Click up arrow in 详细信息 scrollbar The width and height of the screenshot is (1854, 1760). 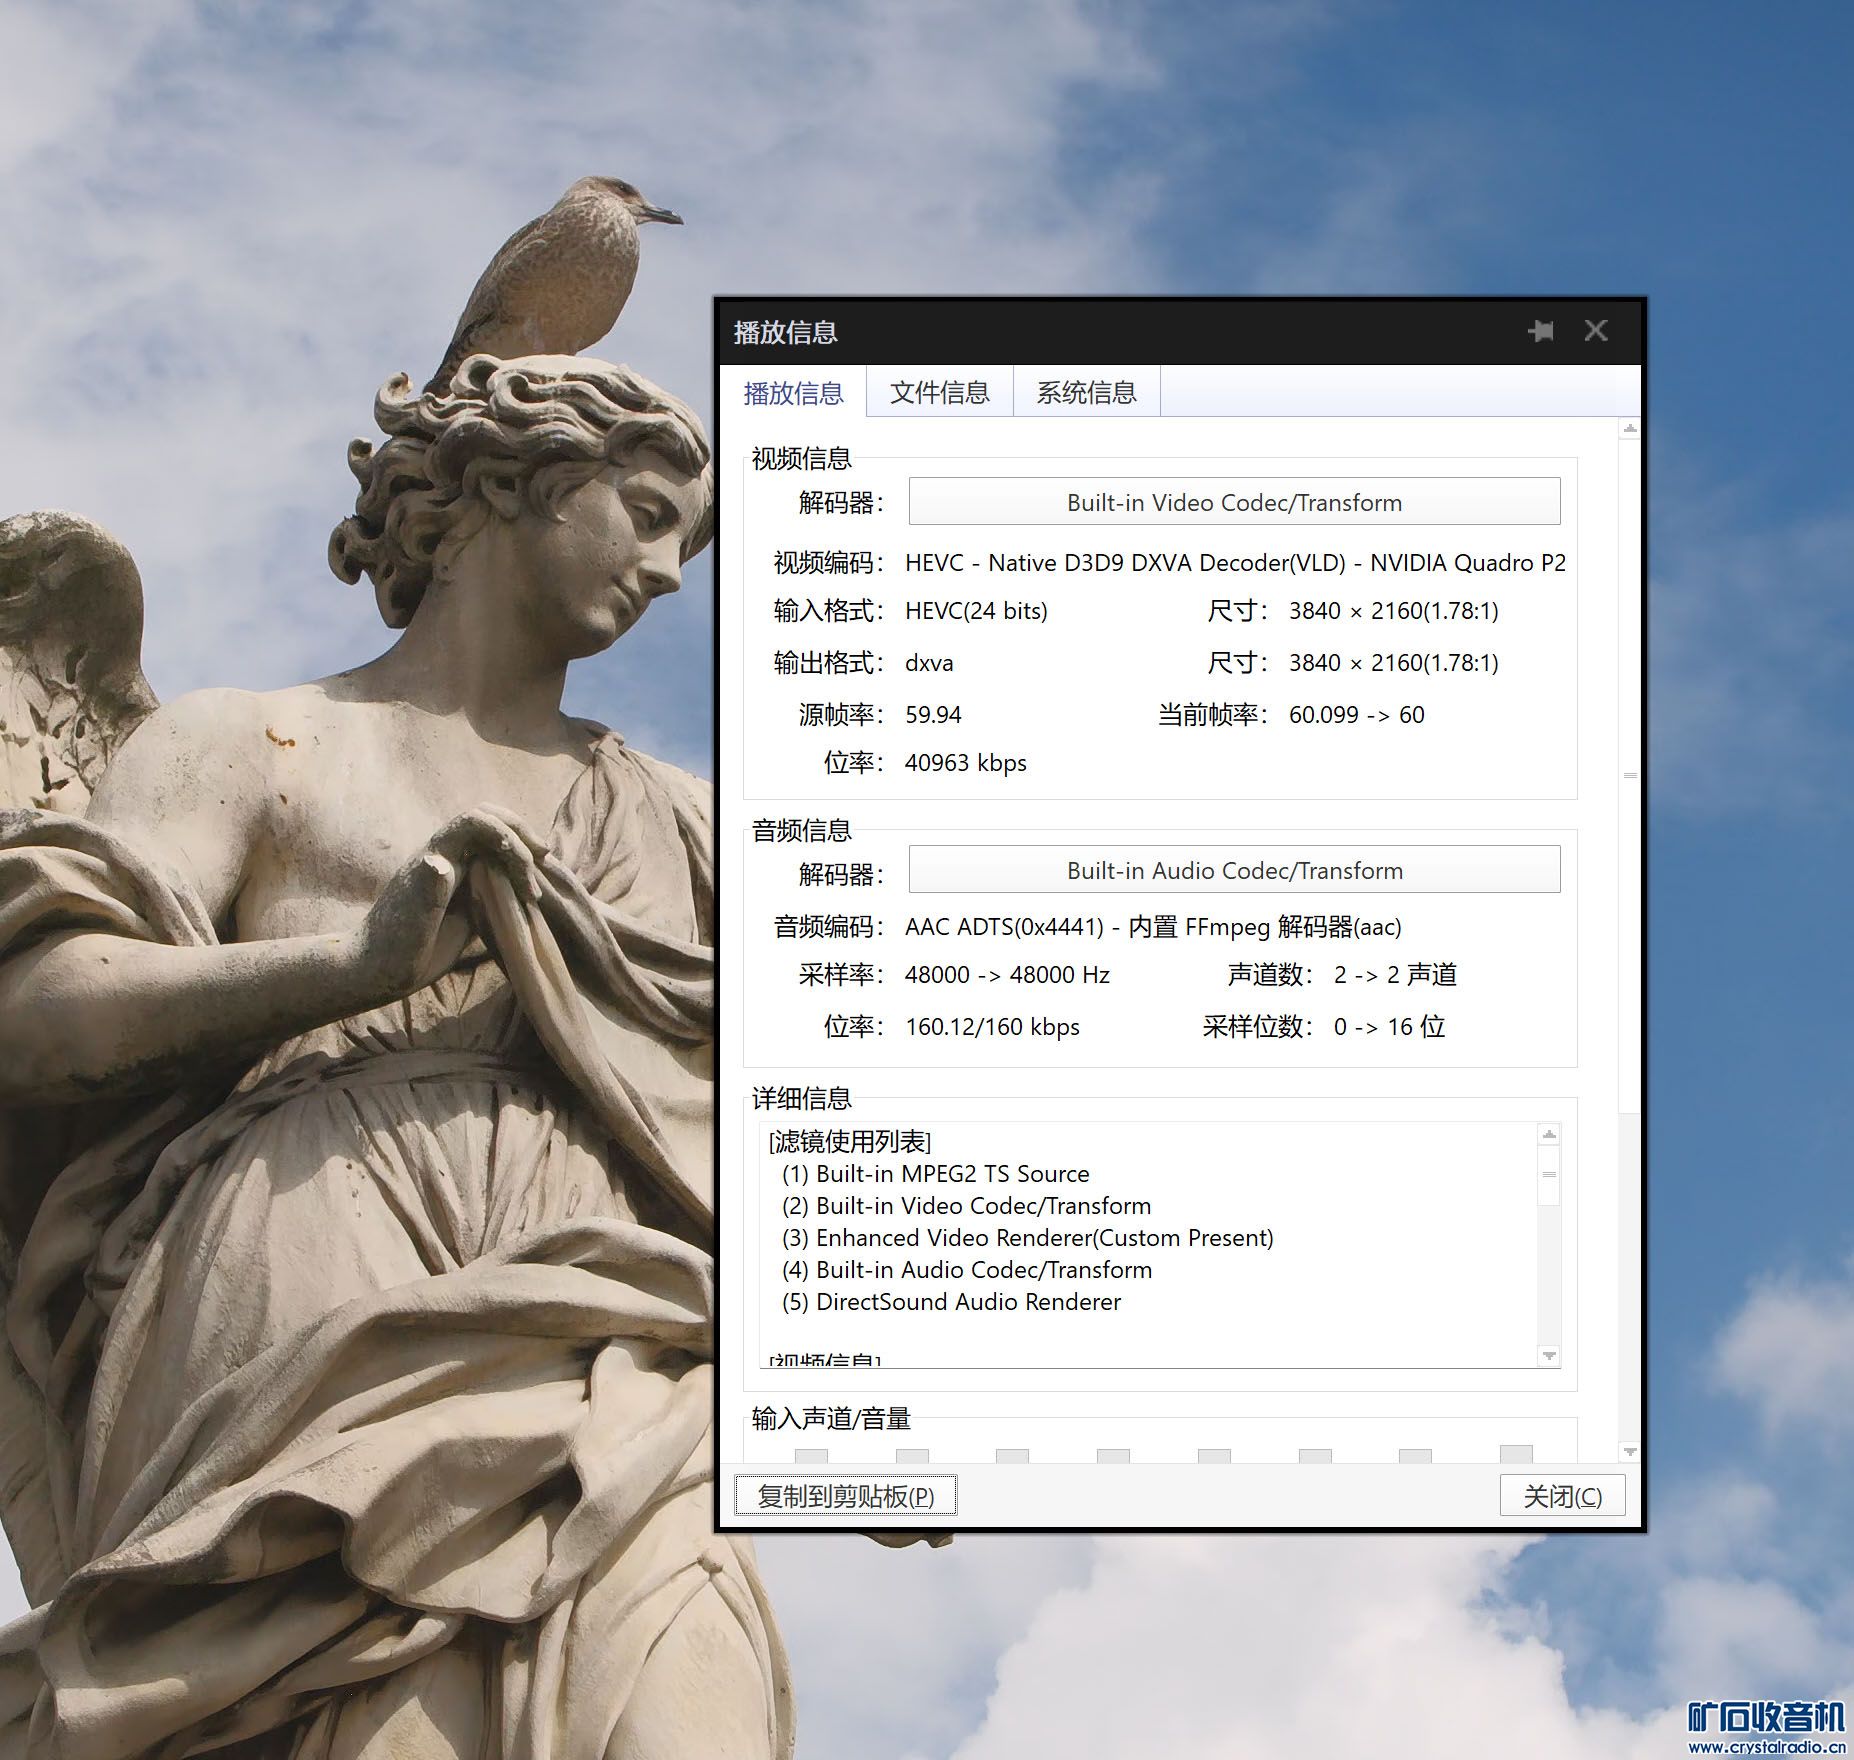coord(1549,1135)
